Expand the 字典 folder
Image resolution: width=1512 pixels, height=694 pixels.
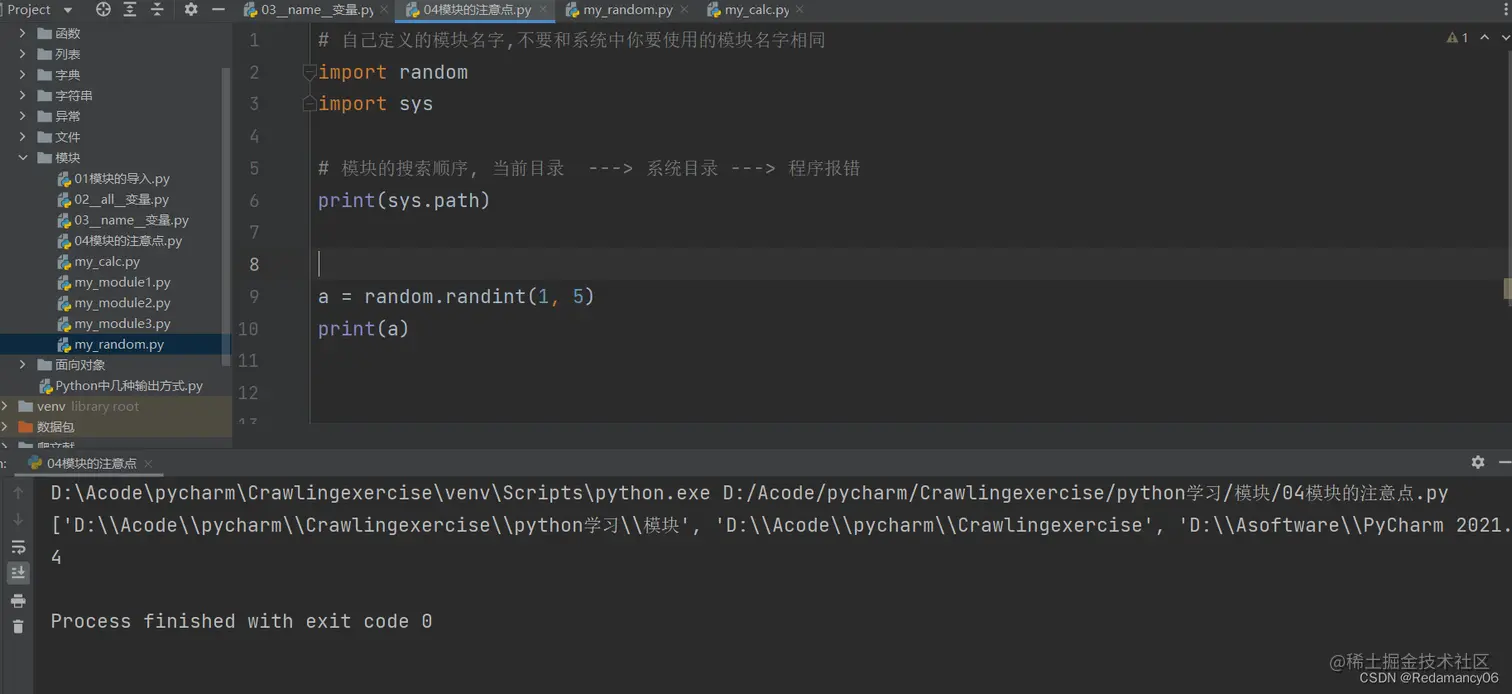point(23,75)
